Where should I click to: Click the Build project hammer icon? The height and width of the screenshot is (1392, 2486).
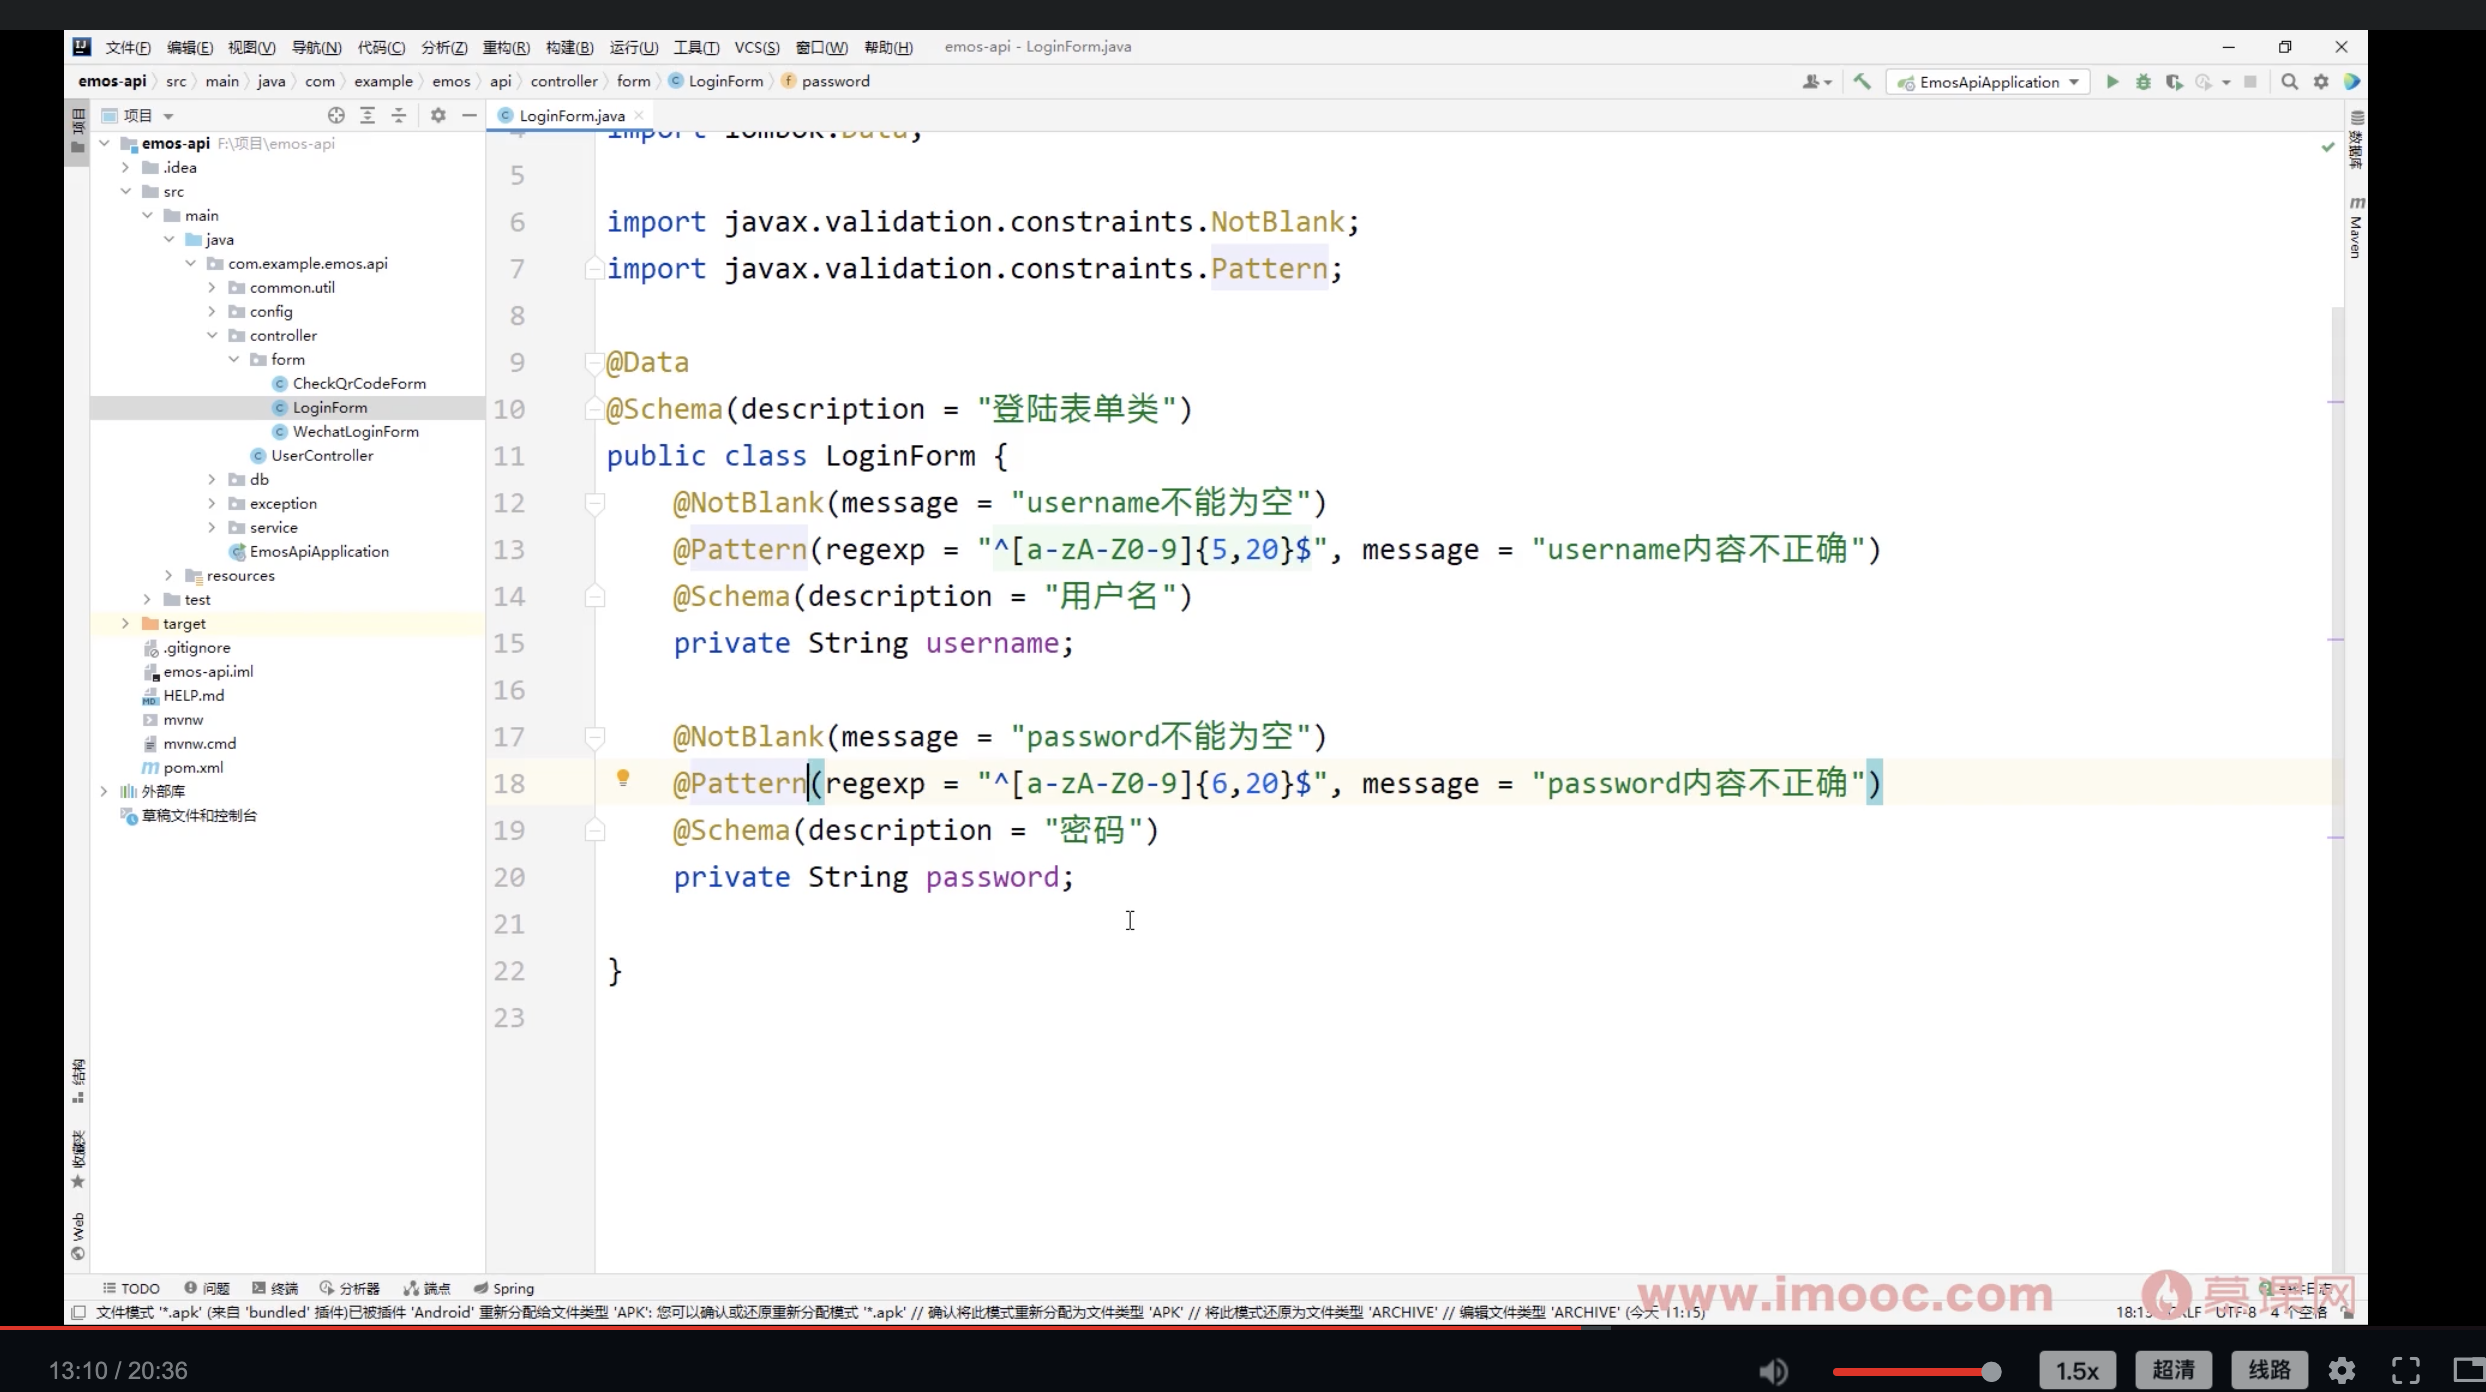click(x=1862, y=82)
